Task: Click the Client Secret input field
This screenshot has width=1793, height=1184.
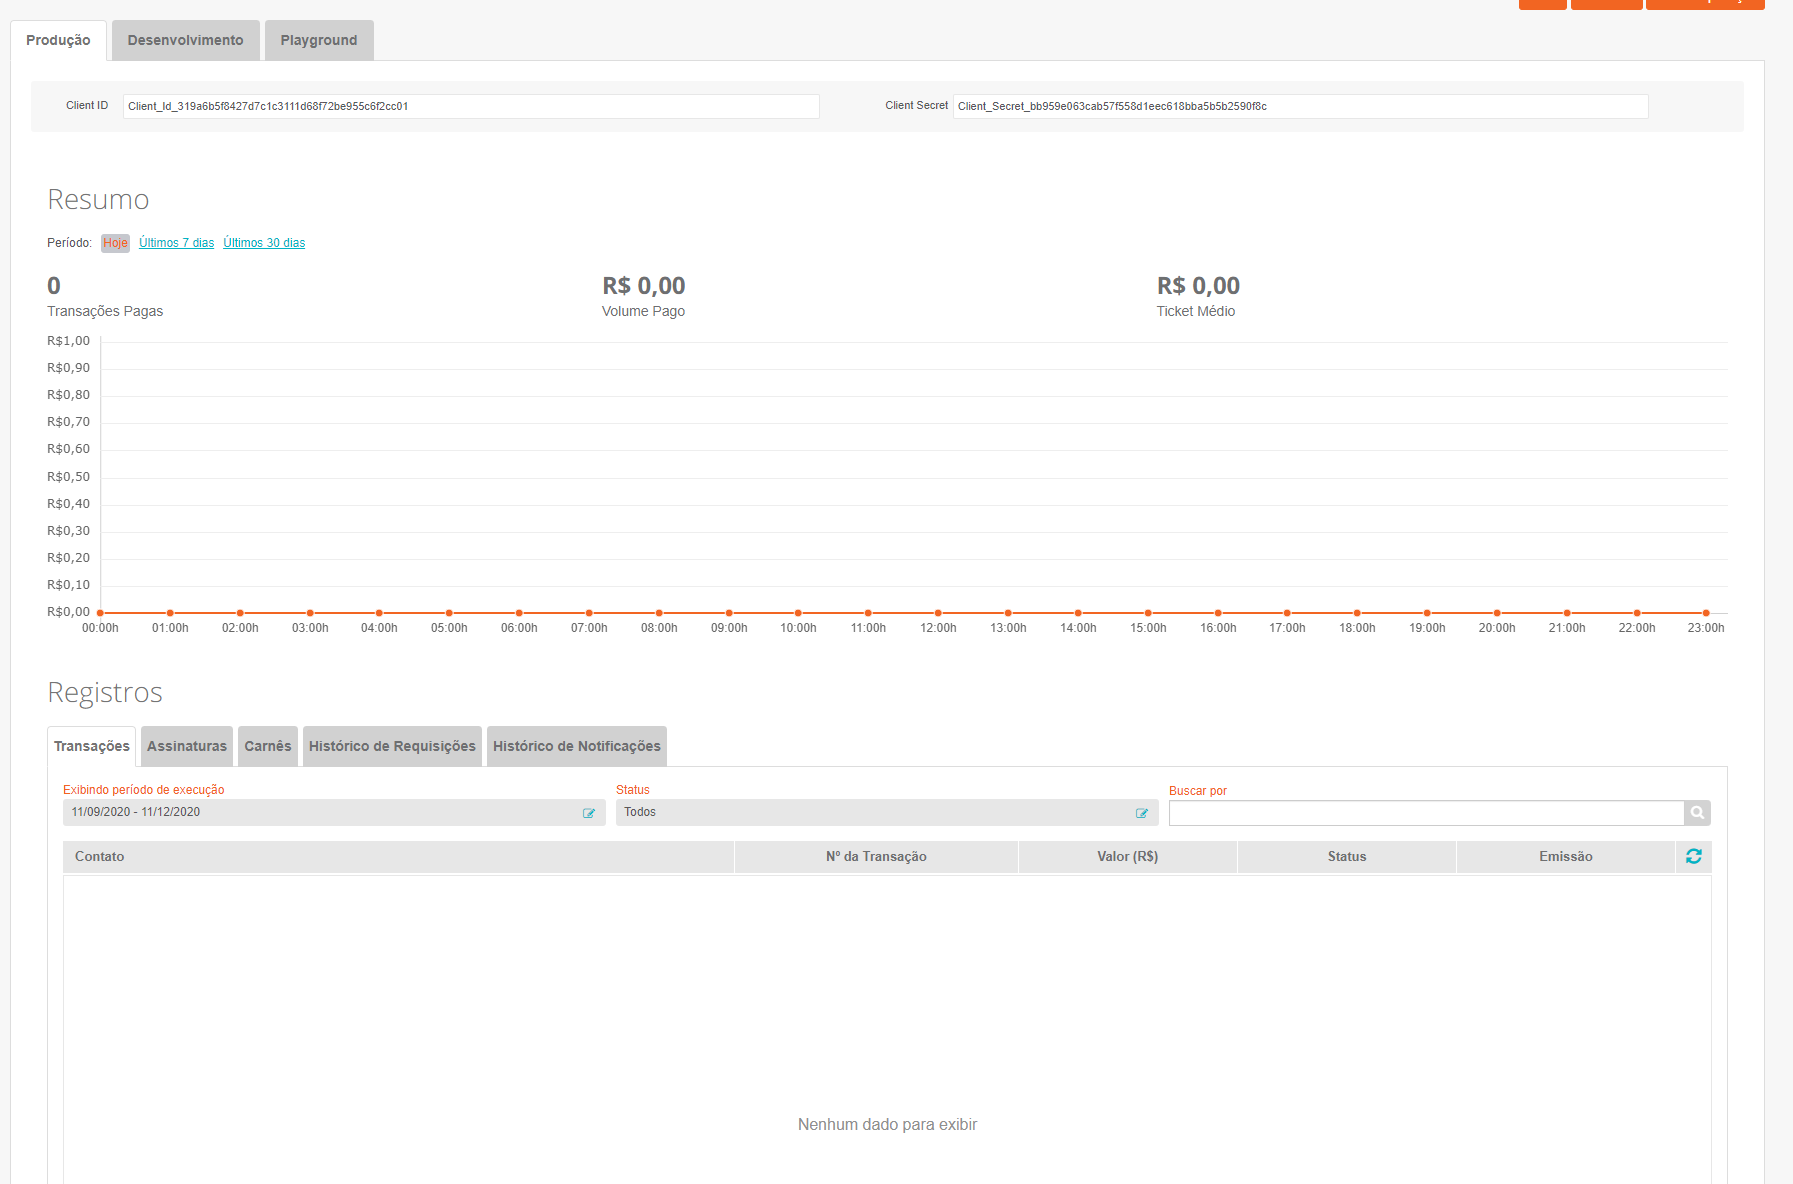Action: tap(1300, 106)
